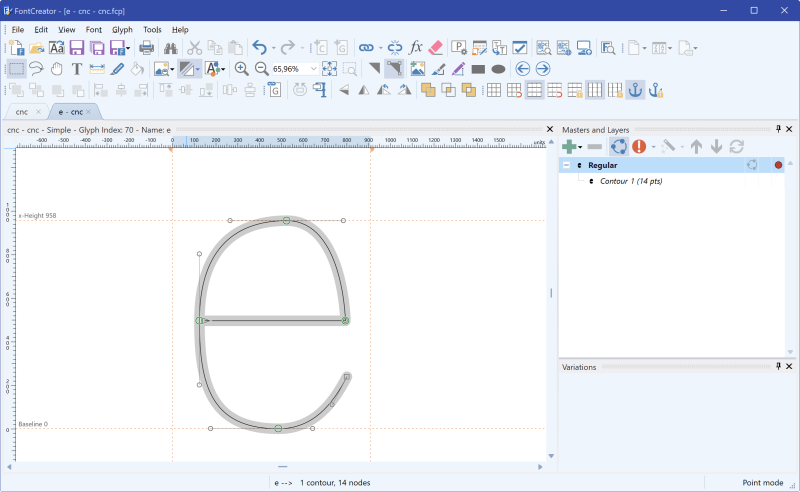Collapse the Regular master tree node
800x492 pixels.
coord(566,165)
